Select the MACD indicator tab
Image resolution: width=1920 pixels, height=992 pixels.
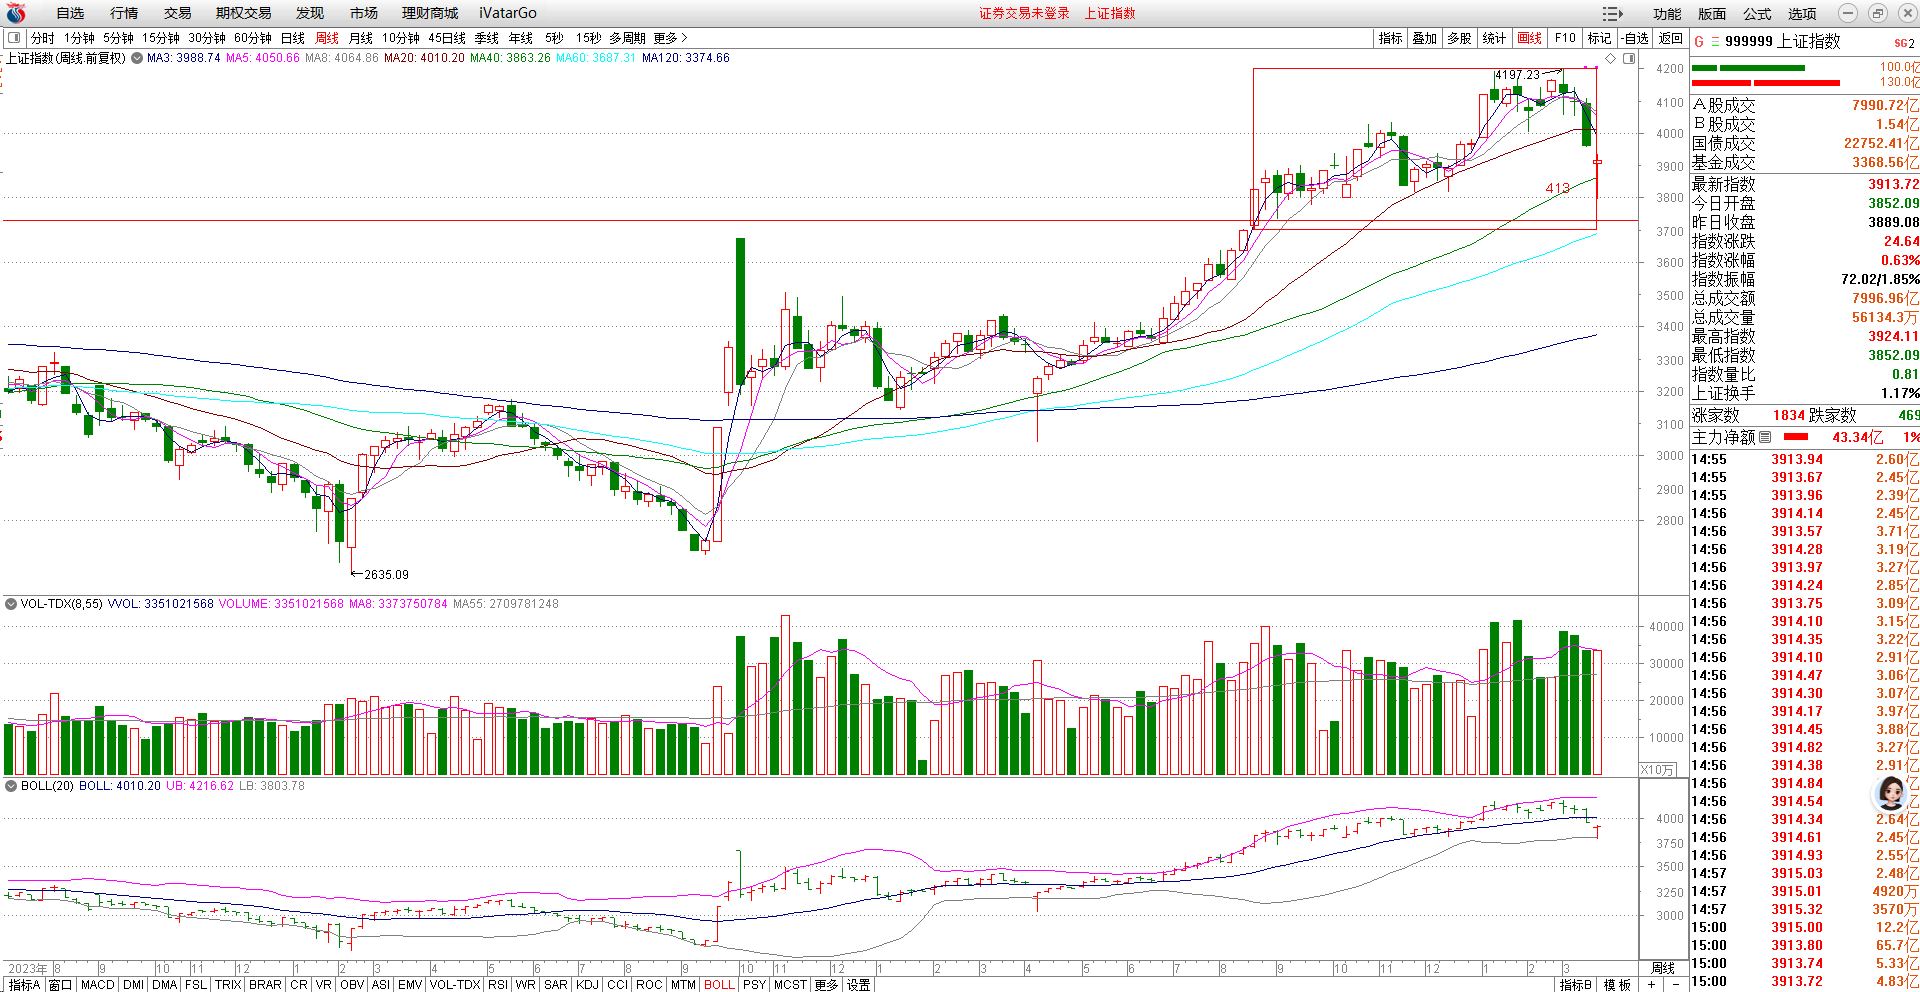click(x=97, y=985)
